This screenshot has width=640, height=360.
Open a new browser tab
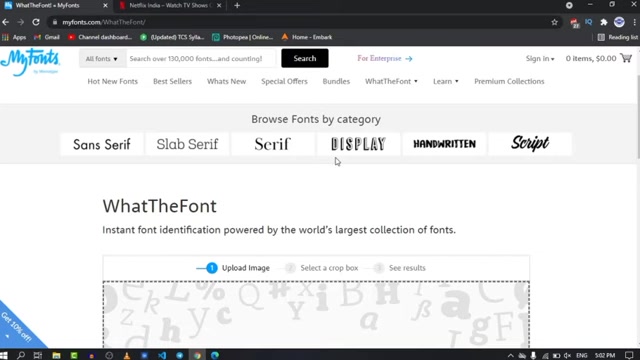pos(237,6)
